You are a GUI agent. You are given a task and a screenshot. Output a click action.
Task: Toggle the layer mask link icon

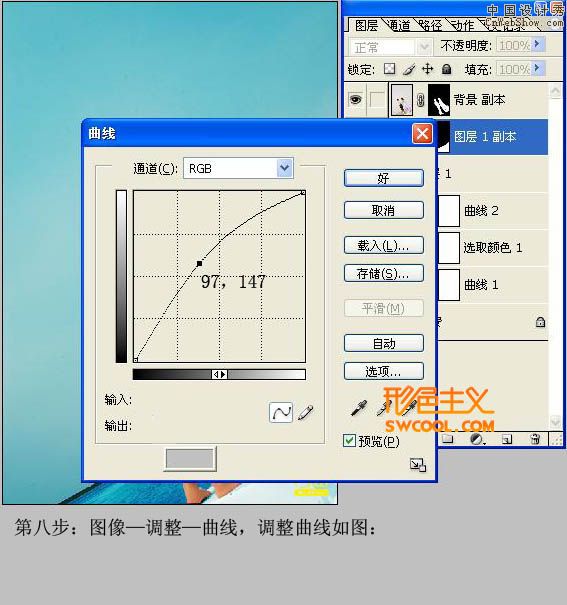tap(420, 100)
